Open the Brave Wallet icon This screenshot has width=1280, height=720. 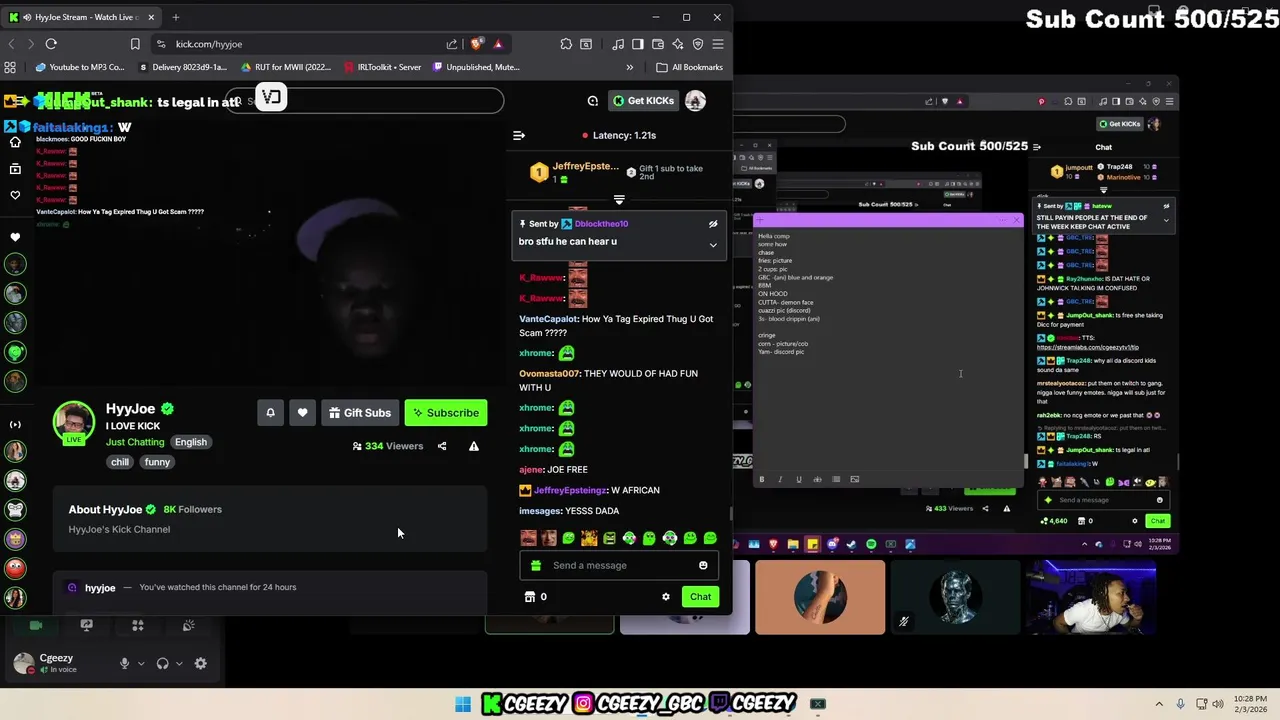(658, 44)
